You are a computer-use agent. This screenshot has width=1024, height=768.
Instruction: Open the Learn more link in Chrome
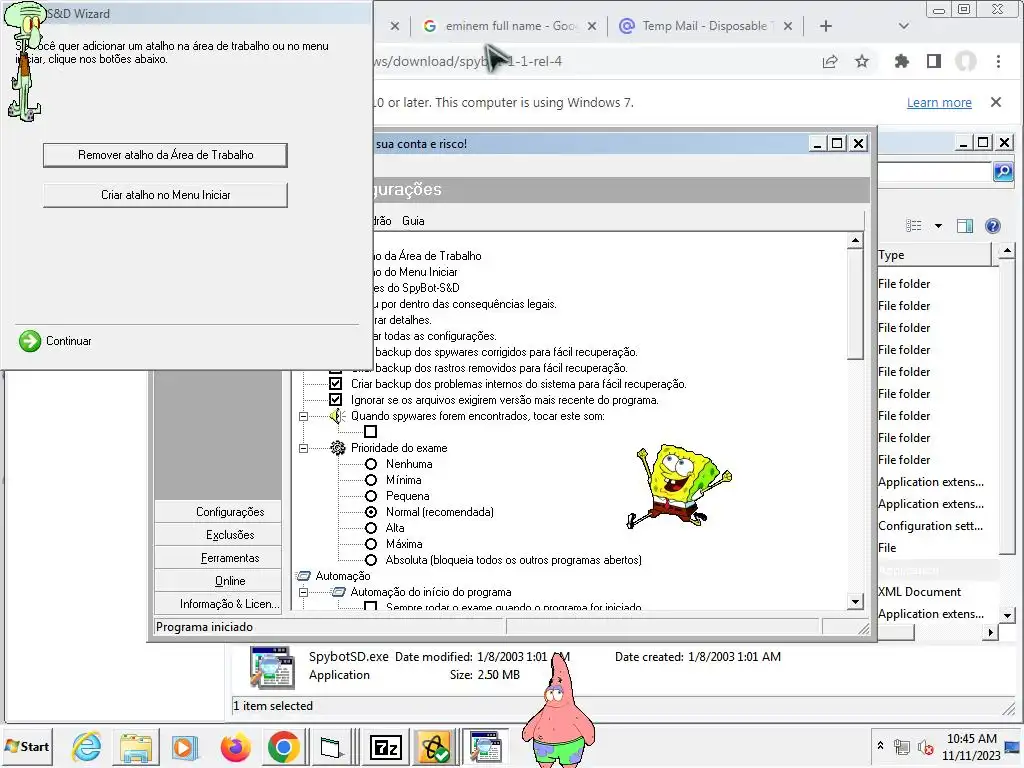point(939,103)
